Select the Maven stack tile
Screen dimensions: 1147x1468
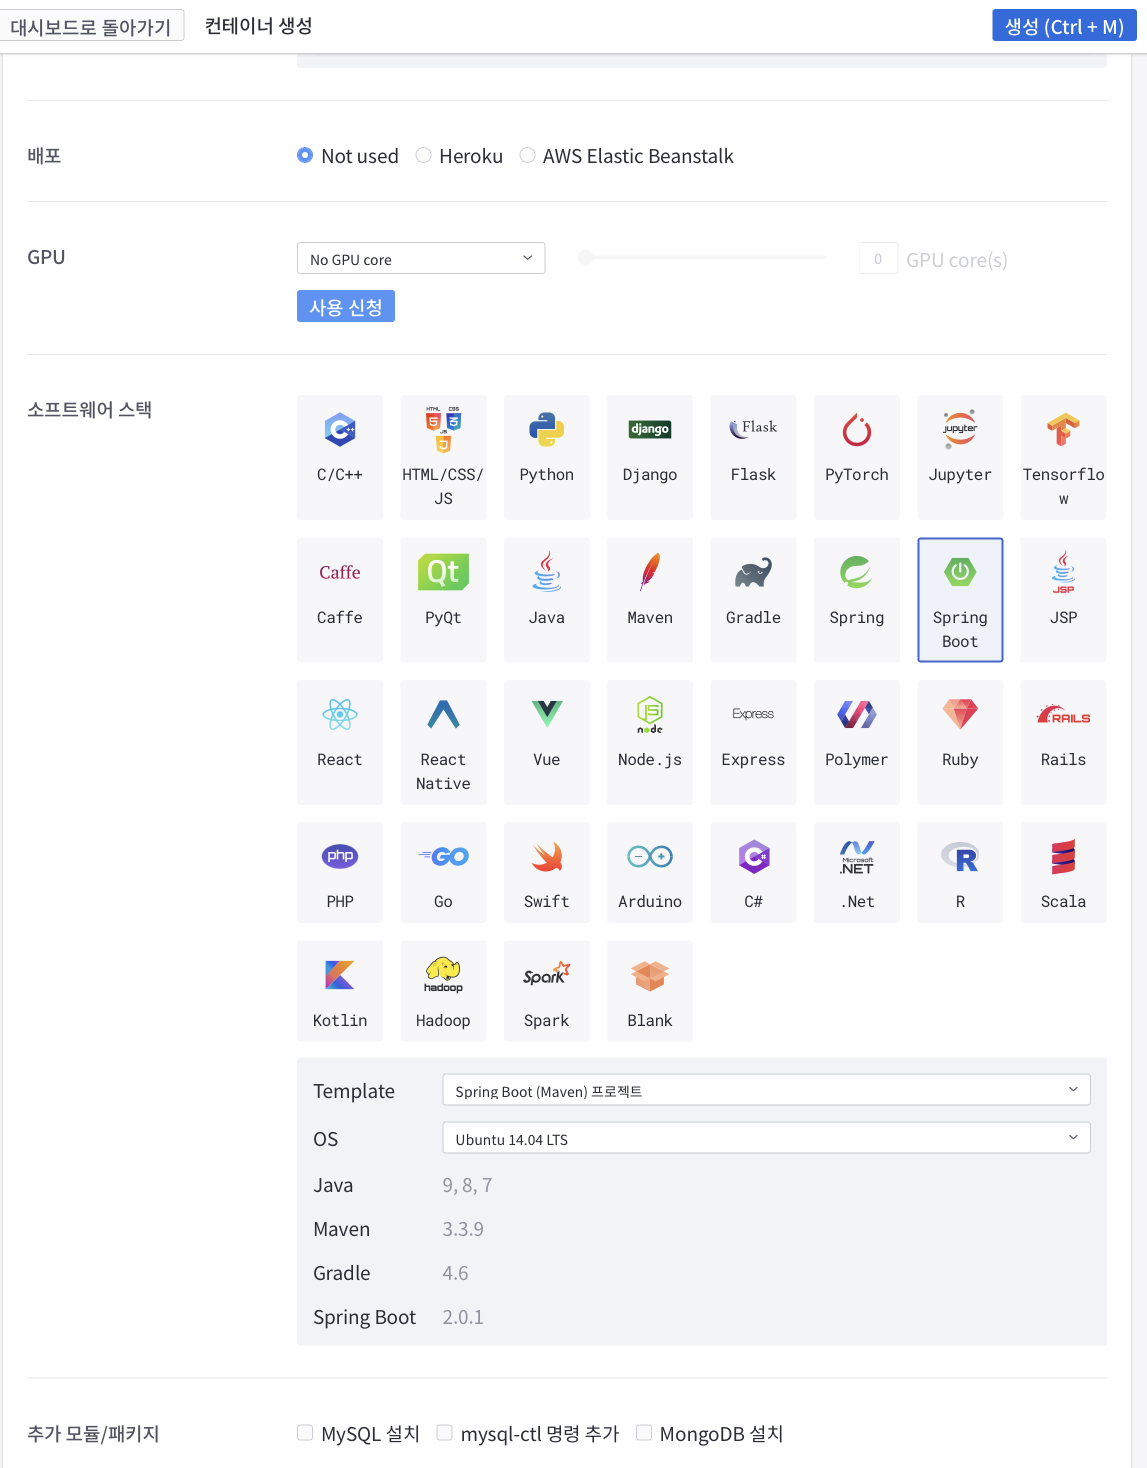tap(650, 600)
